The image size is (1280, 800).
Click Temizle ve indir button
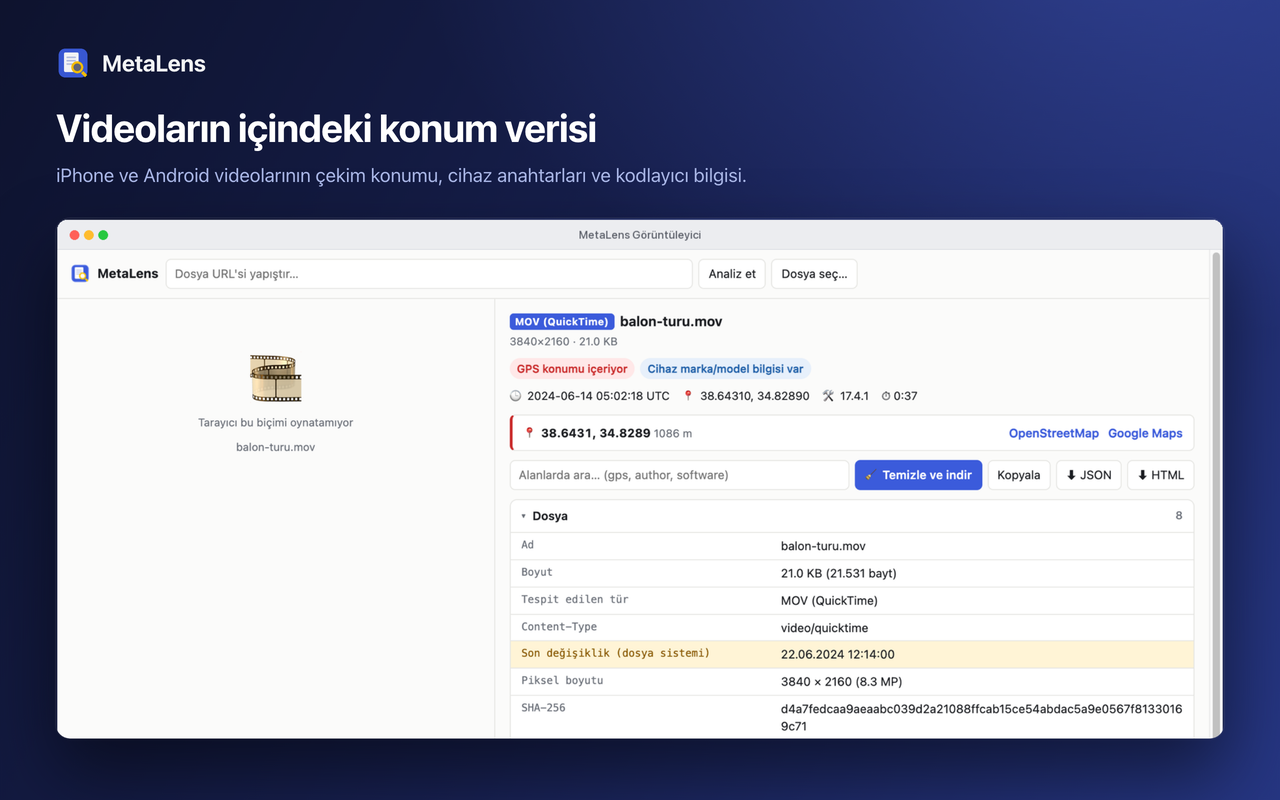pyautogui.click(x=918, y=475)
